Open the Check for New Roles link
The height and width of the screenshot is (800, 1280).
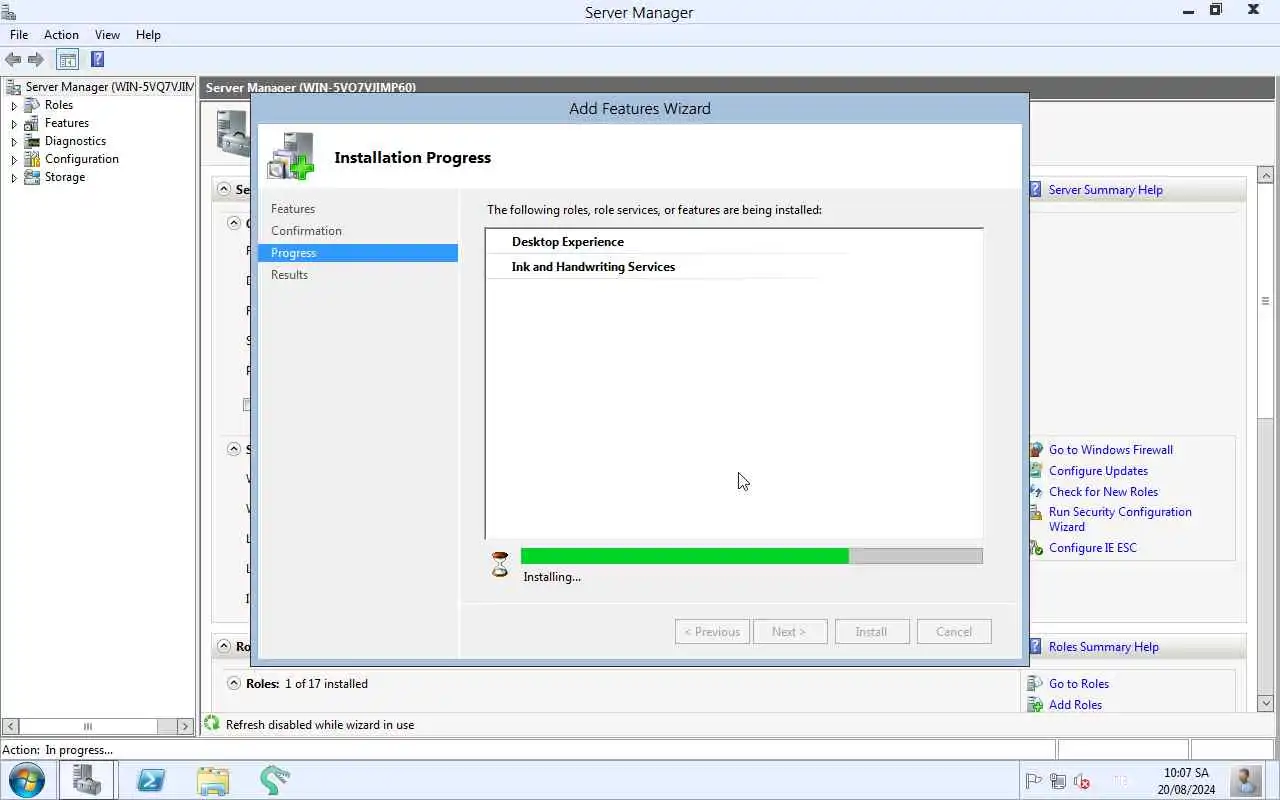[x=1103, y=492]
